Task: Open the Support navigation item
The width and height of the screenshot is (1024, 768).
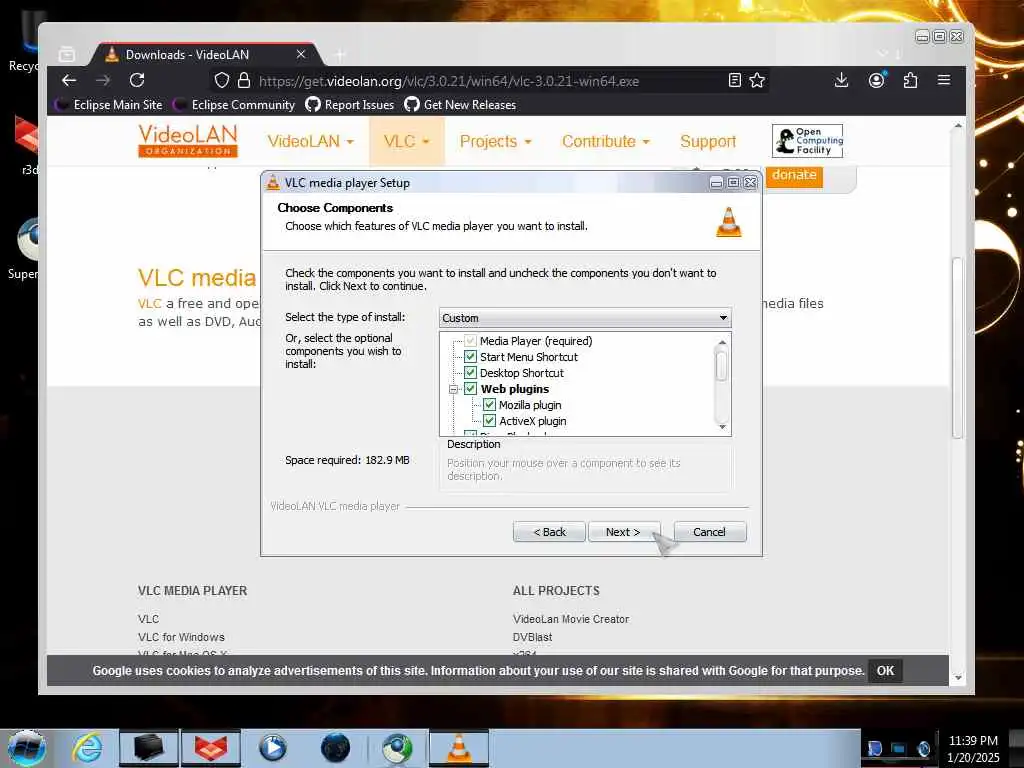Action: click(x=708, y=141)
